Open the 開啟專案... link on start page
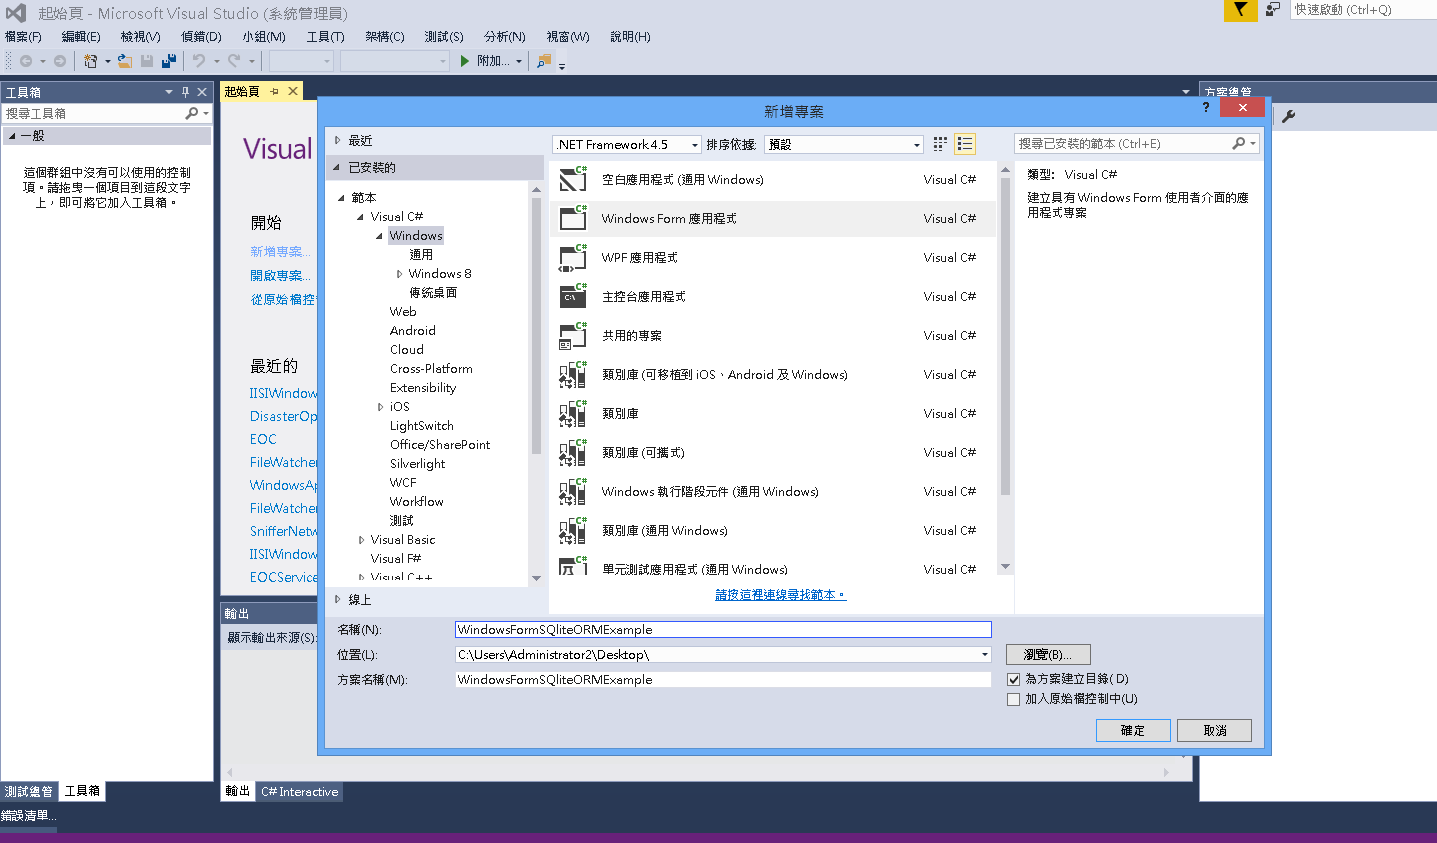The width and height of the screenshot is (1437, 843). coord(281,276)
